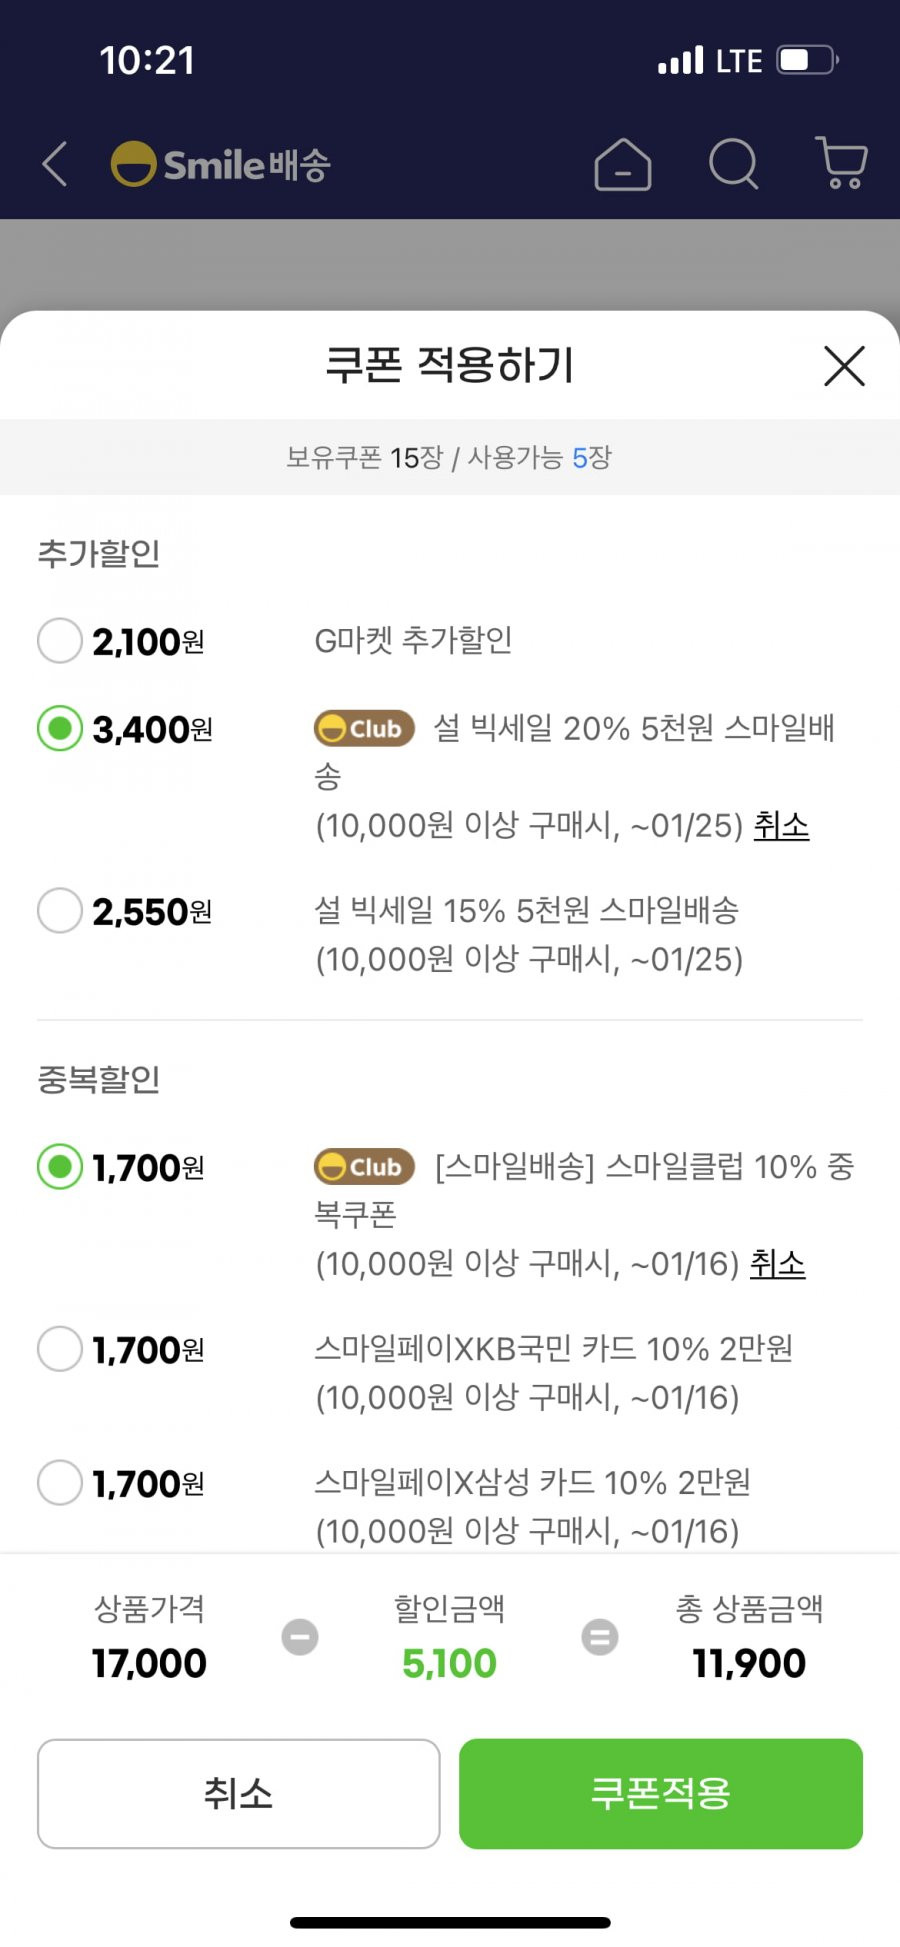Select the 3,400원 coupon radio button
This screenshot has height=1947, width=900.
(x=59, y=729)
